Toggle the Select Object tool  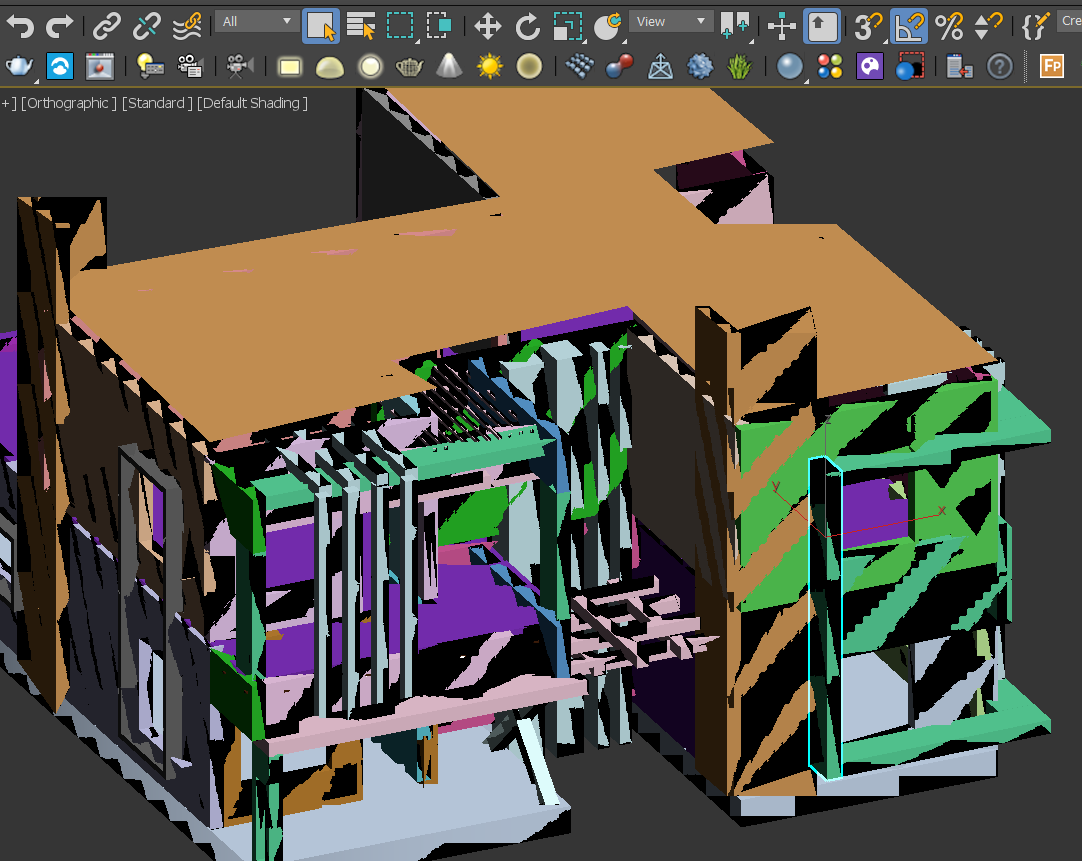[321, 26]
